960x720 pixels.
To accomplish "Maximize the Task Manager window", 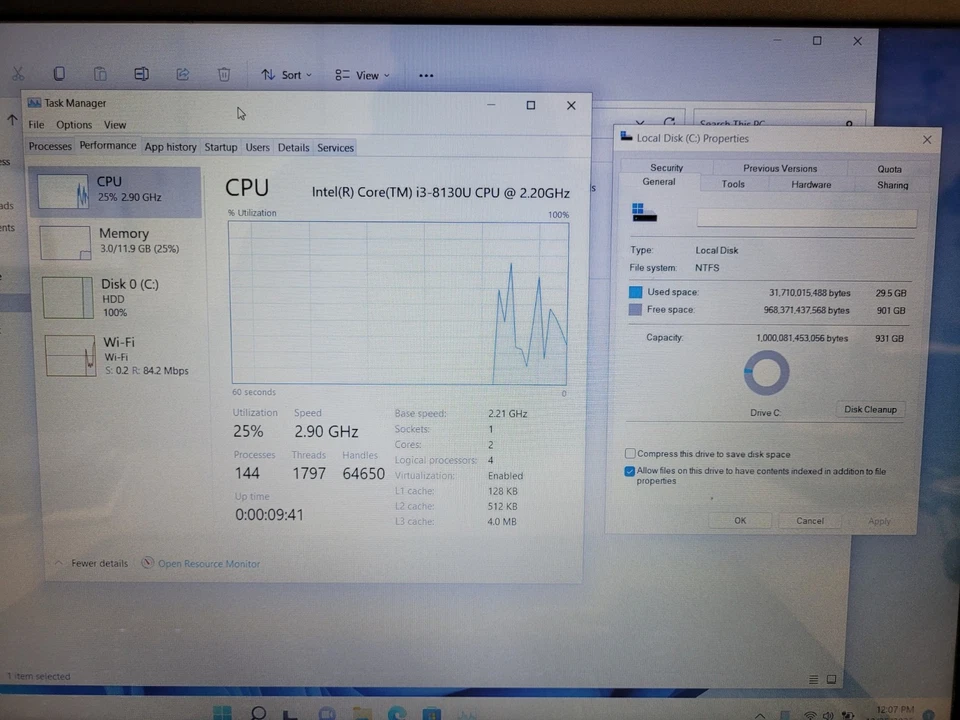I will 531,105.
